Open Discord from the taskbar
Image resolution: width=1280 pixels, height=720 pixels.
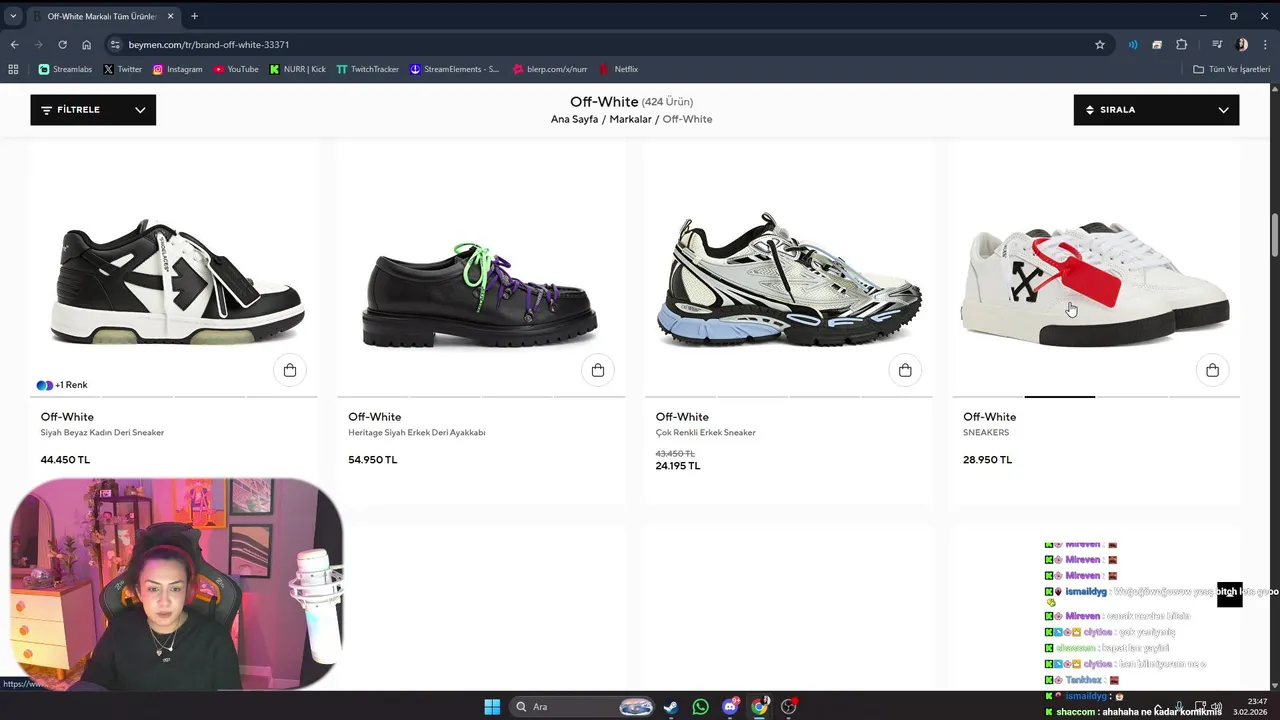[730, 707]
